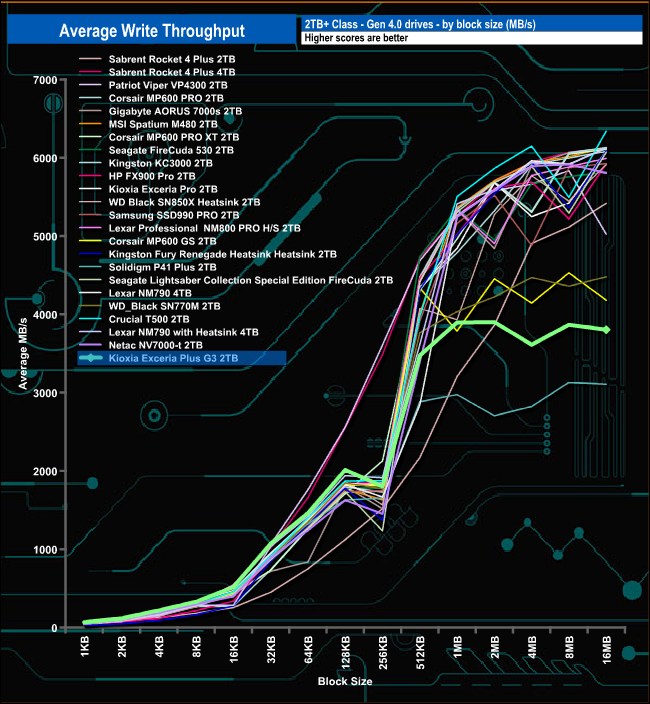Image resolution: width=650 pixels, height=704 pixels.
Task: Select Corsair MP600 PRO XT 2TB label
Action: (x=174, y=137)
